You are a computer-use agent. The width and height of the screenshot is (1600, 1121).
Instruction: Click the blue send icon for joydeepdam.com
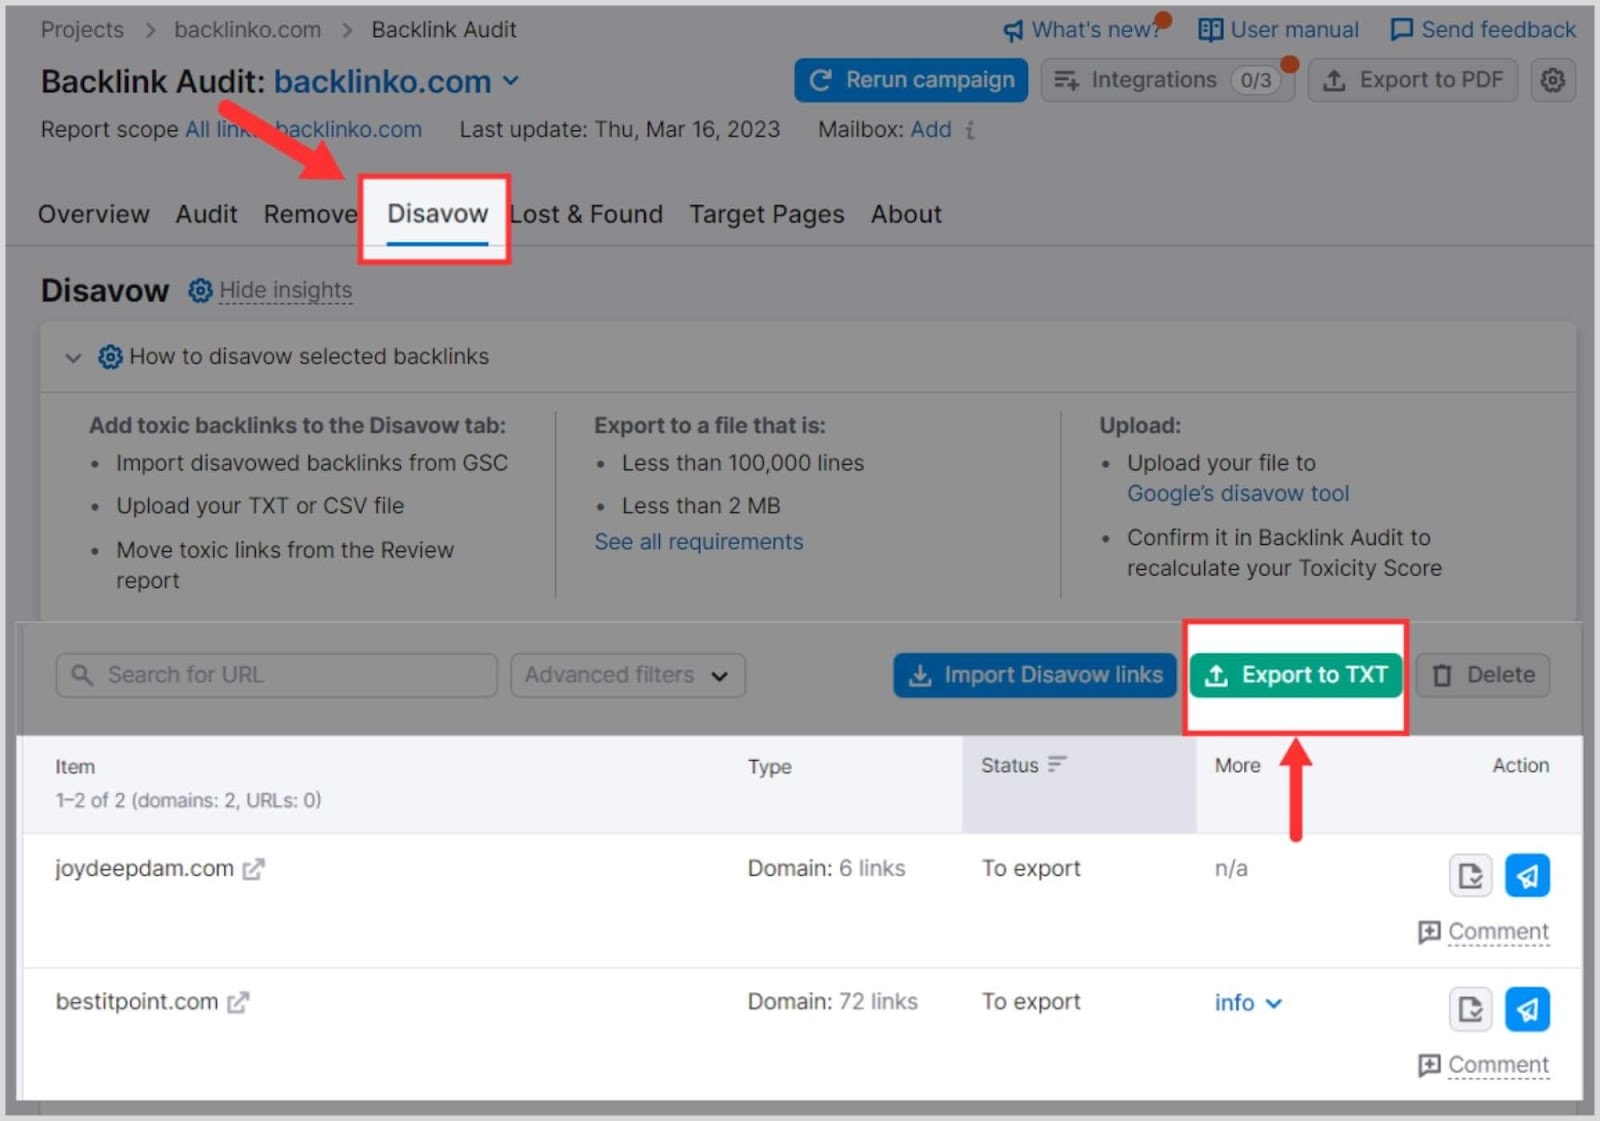1527,875
